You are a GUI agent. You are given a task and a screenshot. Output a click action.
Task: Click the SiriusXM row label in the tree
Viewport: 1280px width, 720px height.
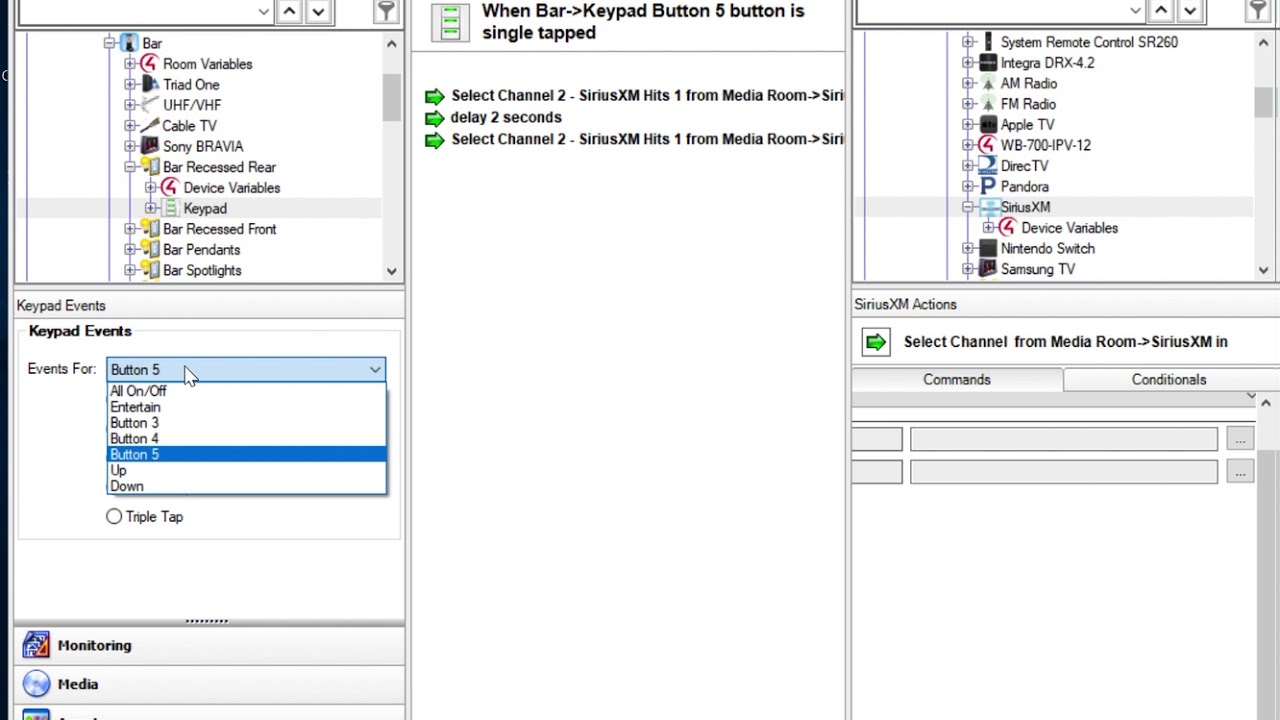coord(1025,207)
